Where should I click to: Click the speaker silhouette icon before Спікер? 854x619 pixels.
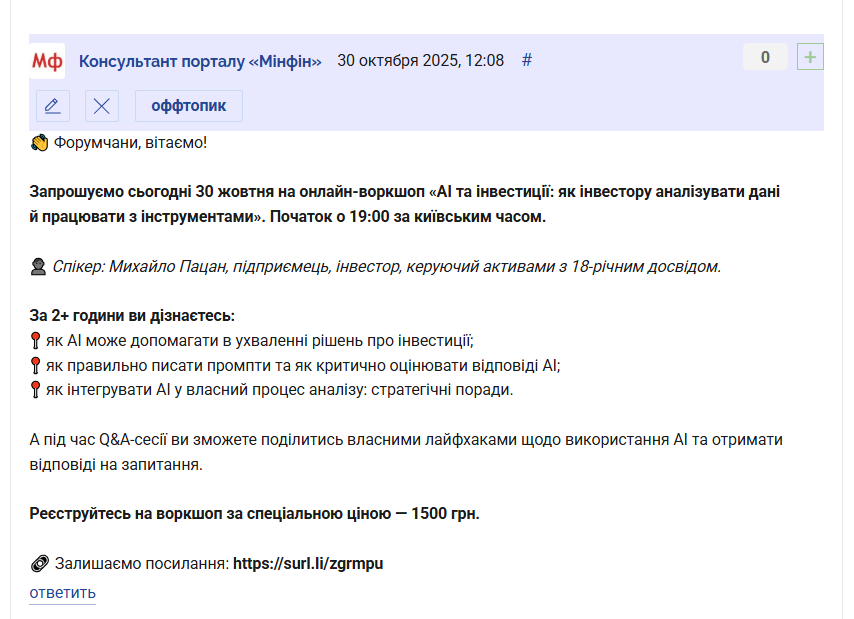39,267
